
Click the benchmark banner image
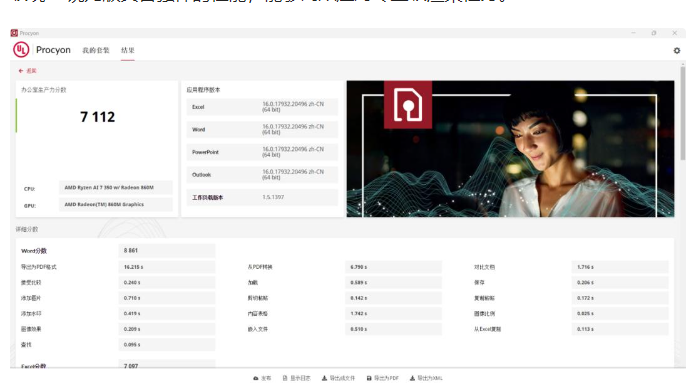coord(510,149)
